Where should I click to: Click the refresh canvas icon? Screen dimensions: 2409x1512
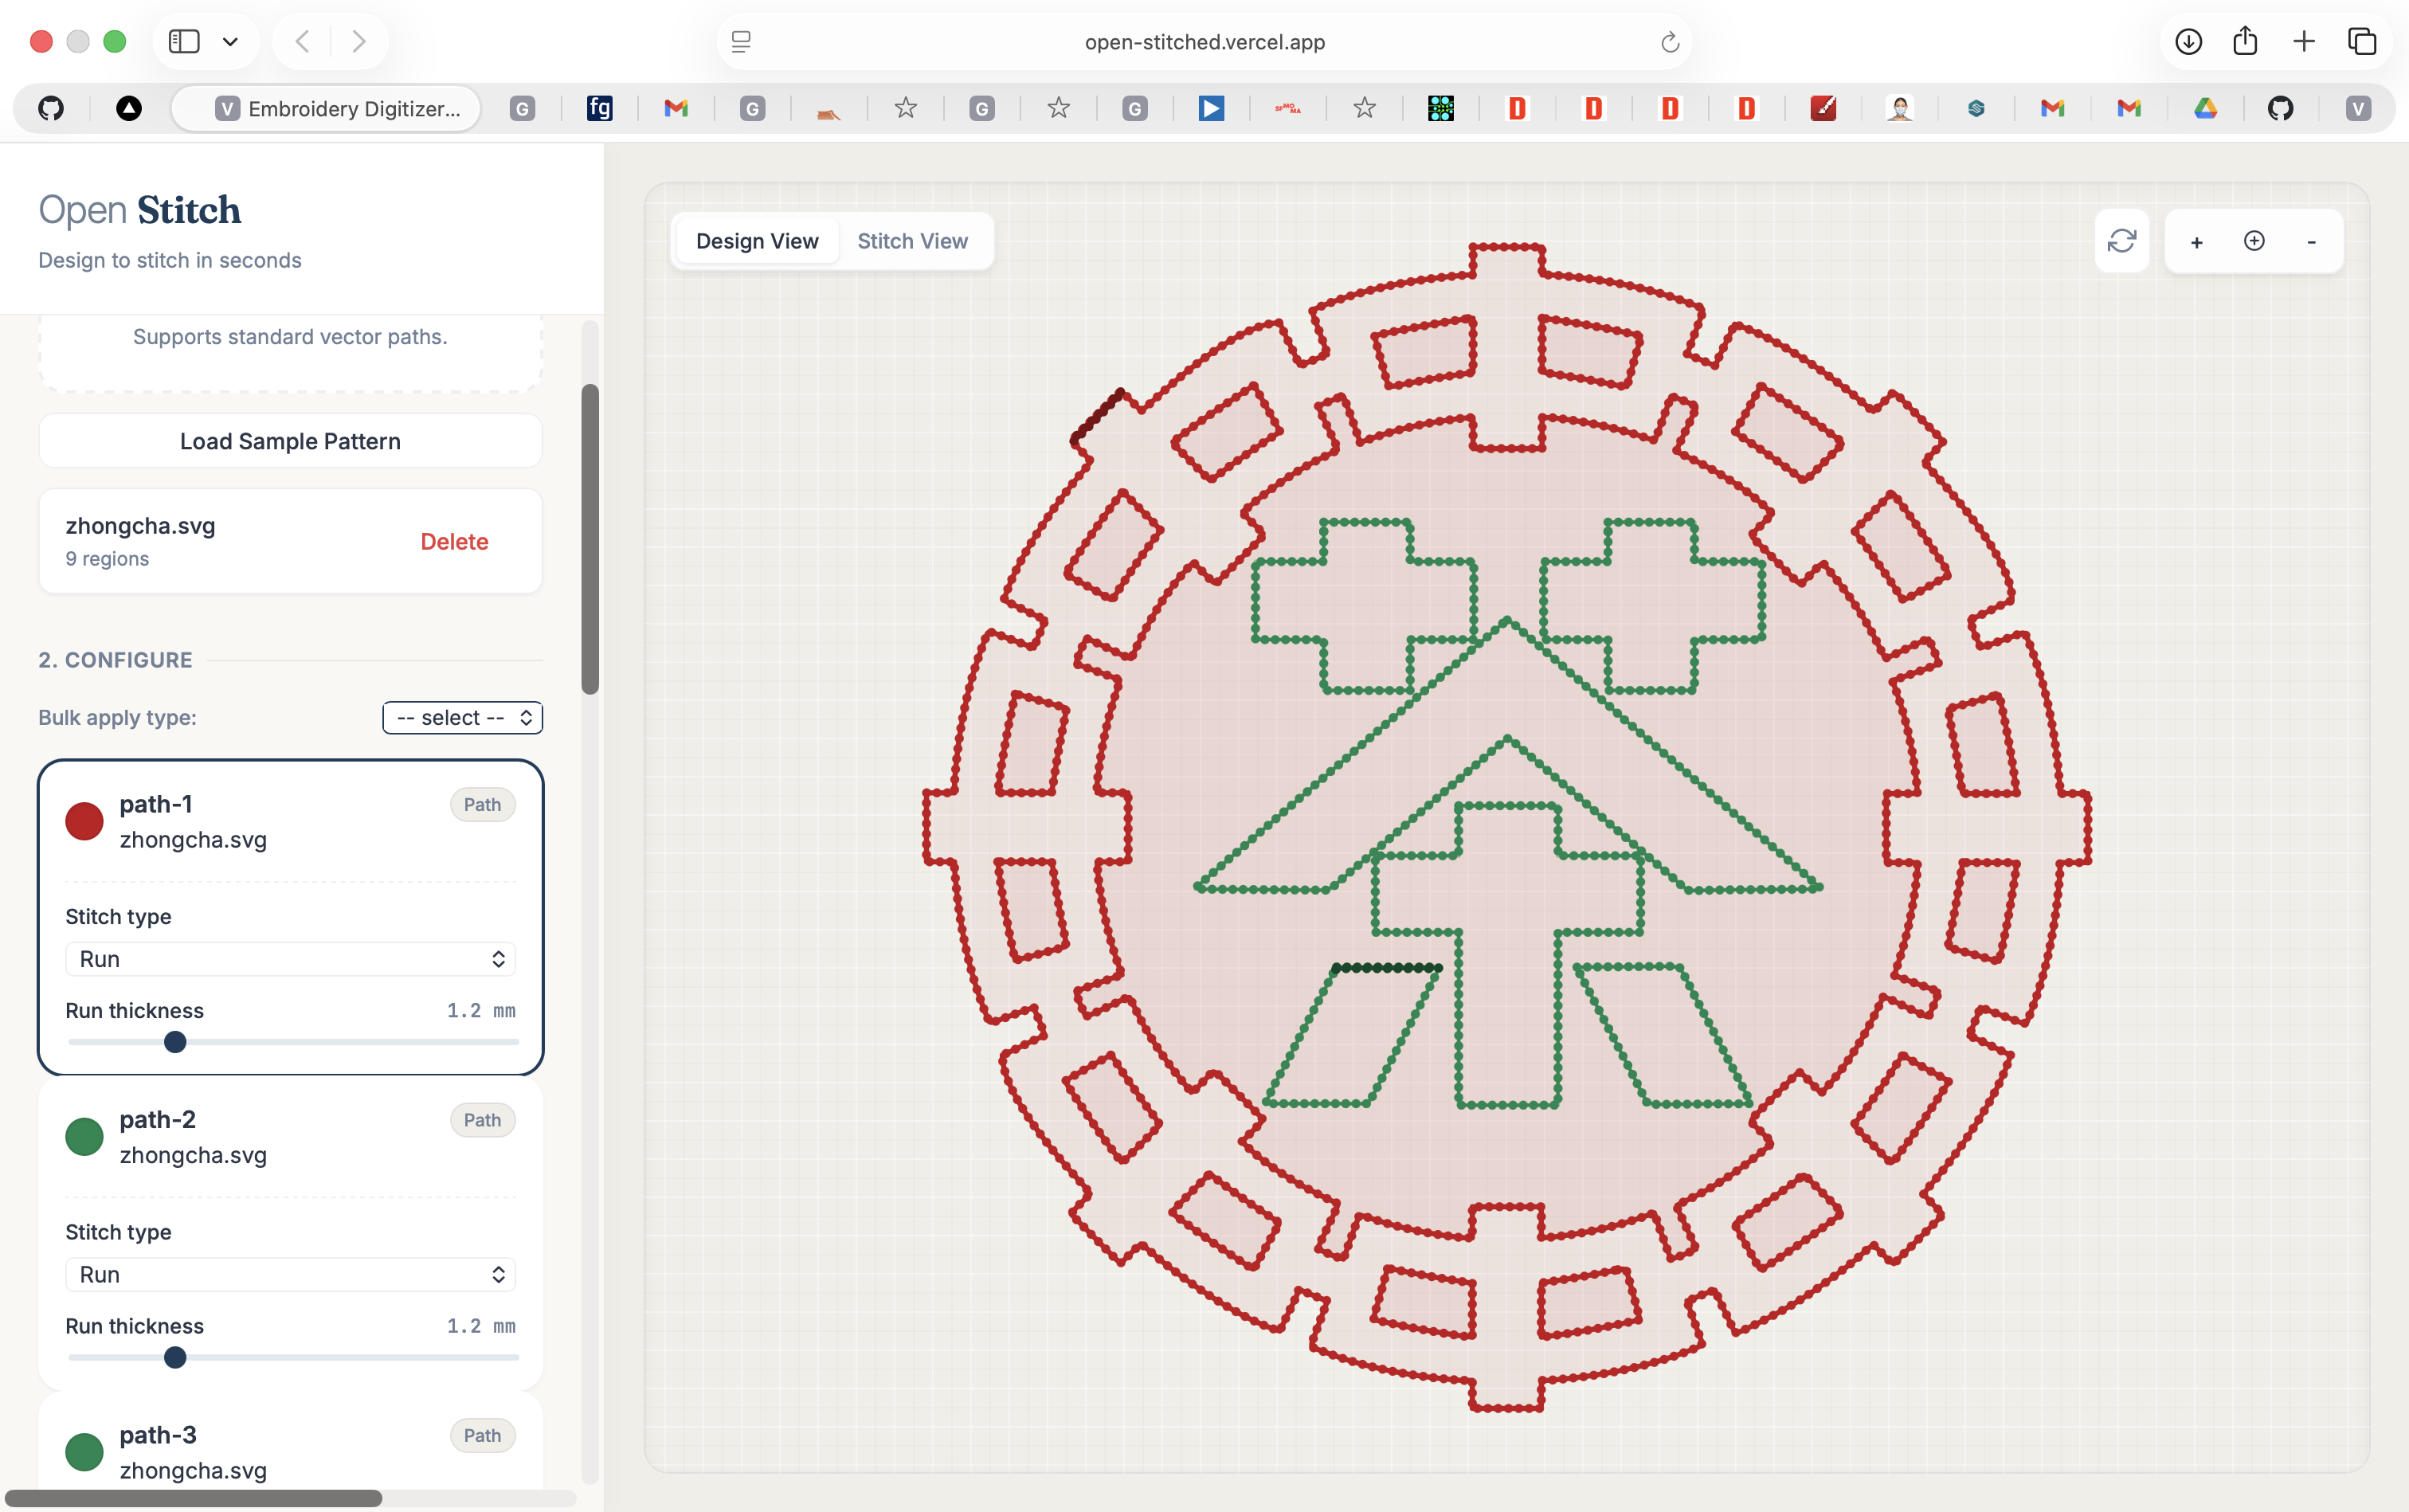point(2121,241)
